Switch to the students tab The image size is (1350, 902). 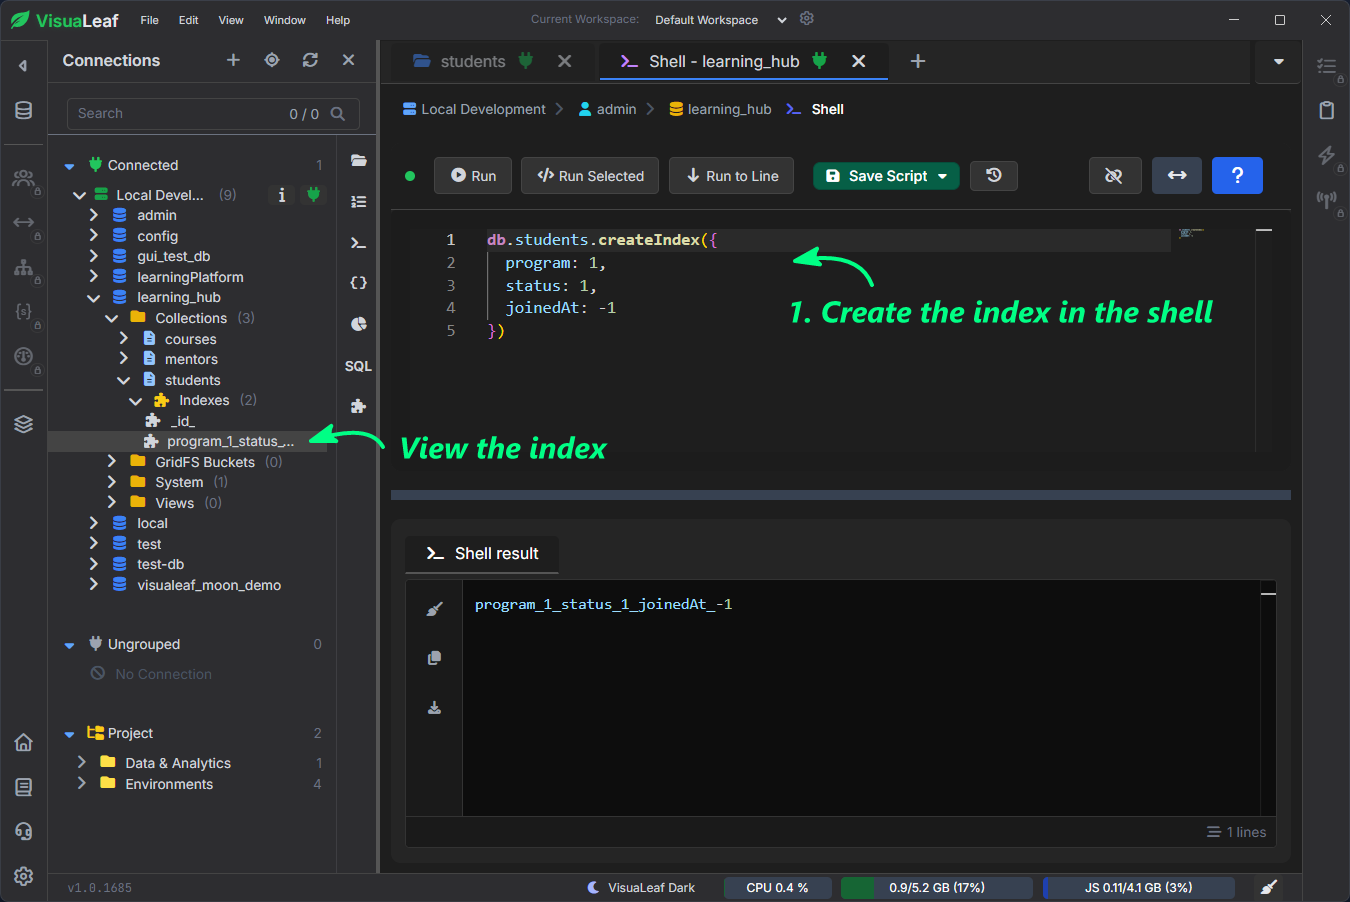[473, 61]
